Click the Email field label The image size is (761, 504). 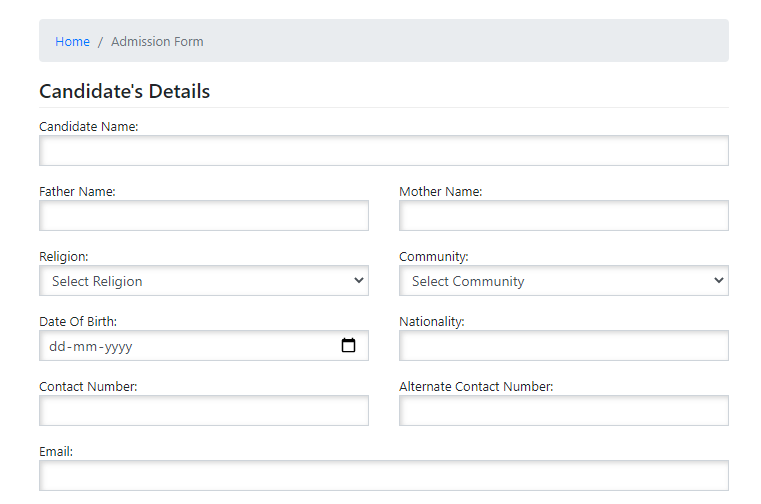pyautogui.click(x=56, y=452)
